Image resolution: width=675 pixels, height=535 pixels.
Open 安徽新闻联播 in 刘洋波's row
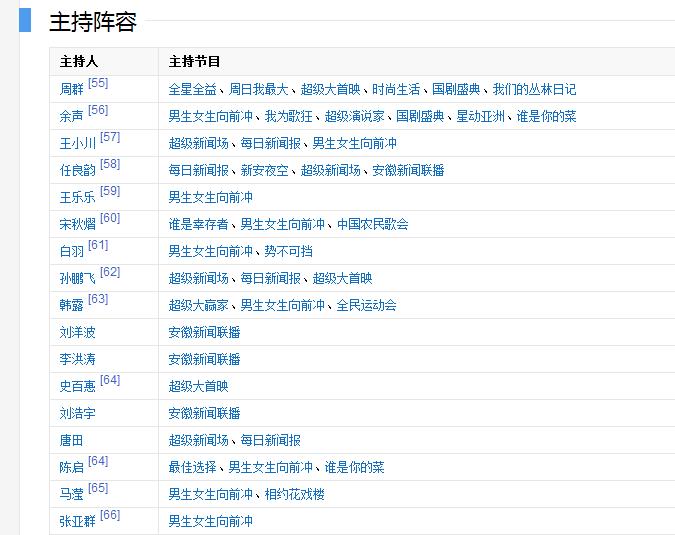point(204,332)
